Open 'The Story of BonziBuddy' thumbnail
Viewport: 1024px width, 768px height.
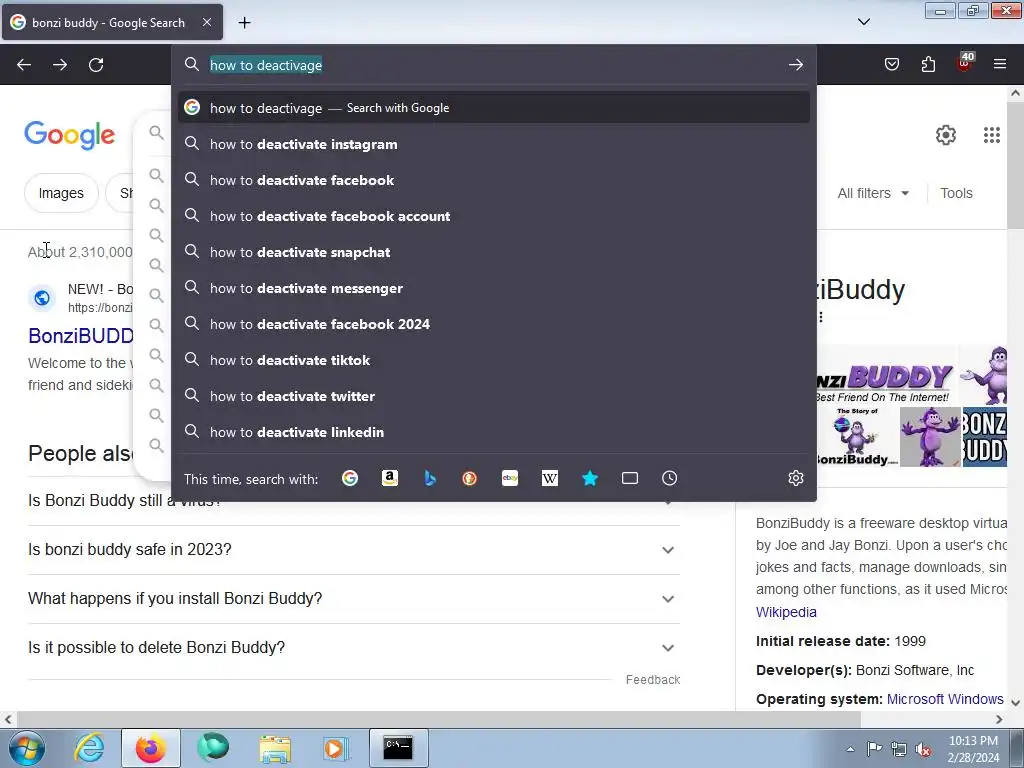pyautogui.click(x=857, y=437)
